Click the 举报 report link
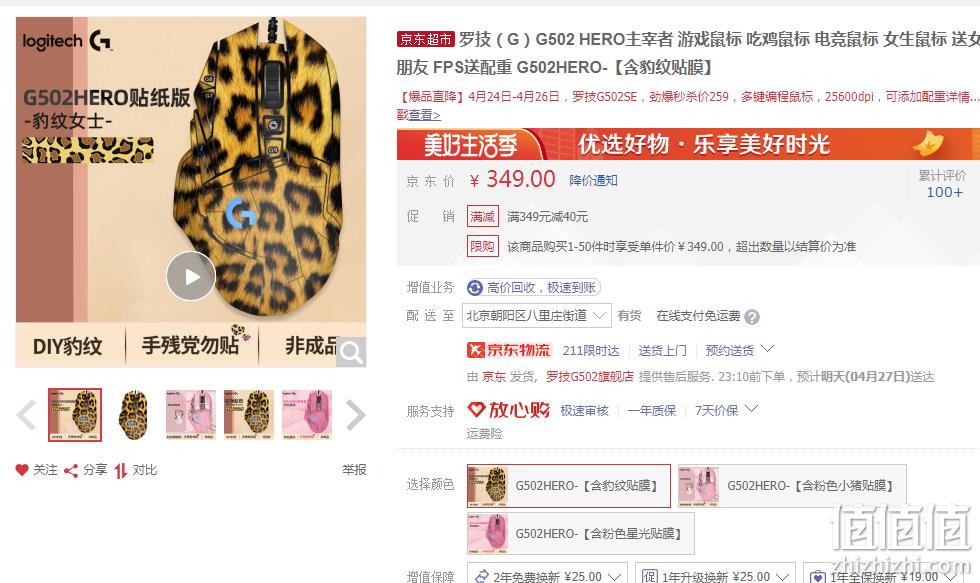Viewport: 980px width, 583px height. pos(354,470)
